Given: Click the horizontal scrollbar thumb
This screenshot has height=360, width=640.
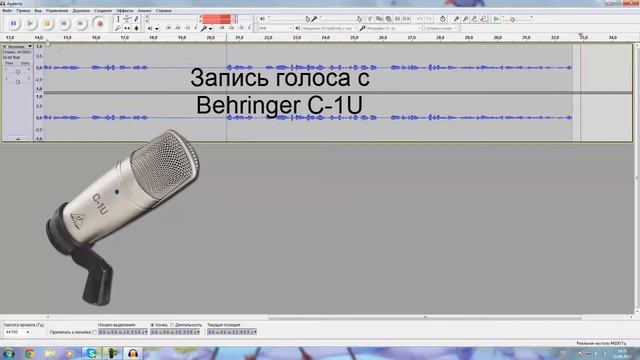Looking at the screenshot, I should coord(425,317).
